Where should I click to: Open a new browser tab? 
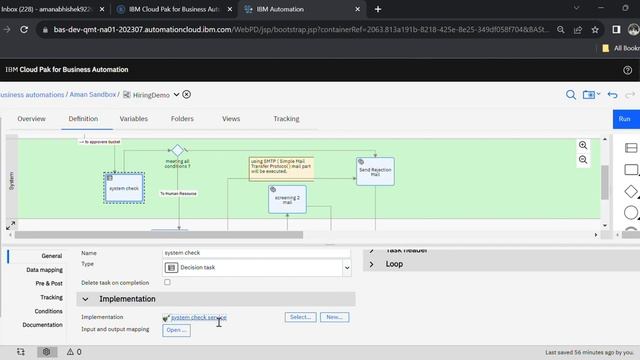[378, 9]
